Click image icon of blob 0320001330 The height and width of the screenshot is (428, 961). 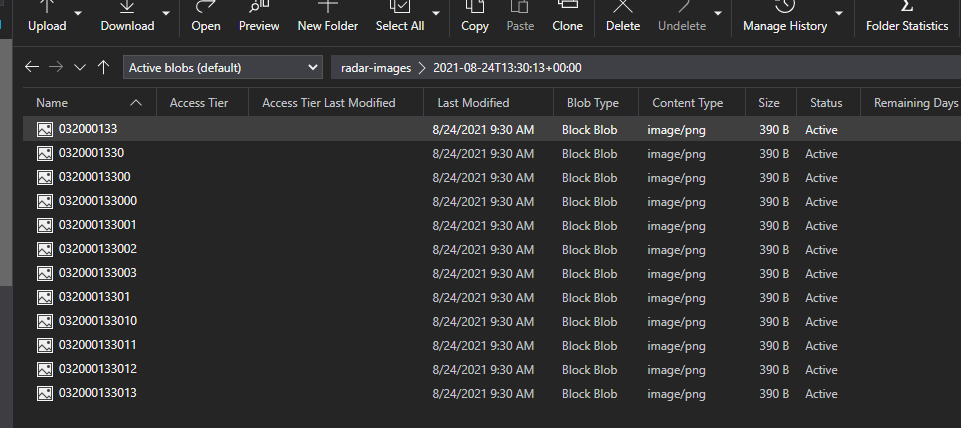45,153
